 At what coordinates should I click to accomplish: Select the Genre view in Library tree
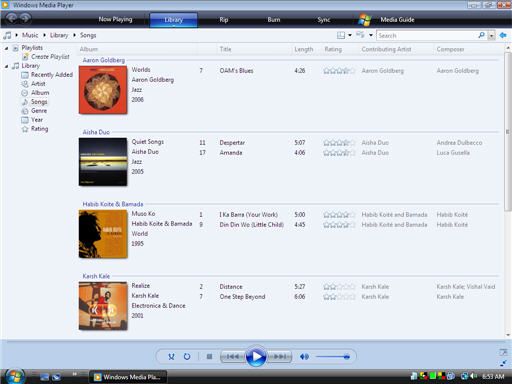[x=39, y=111]
